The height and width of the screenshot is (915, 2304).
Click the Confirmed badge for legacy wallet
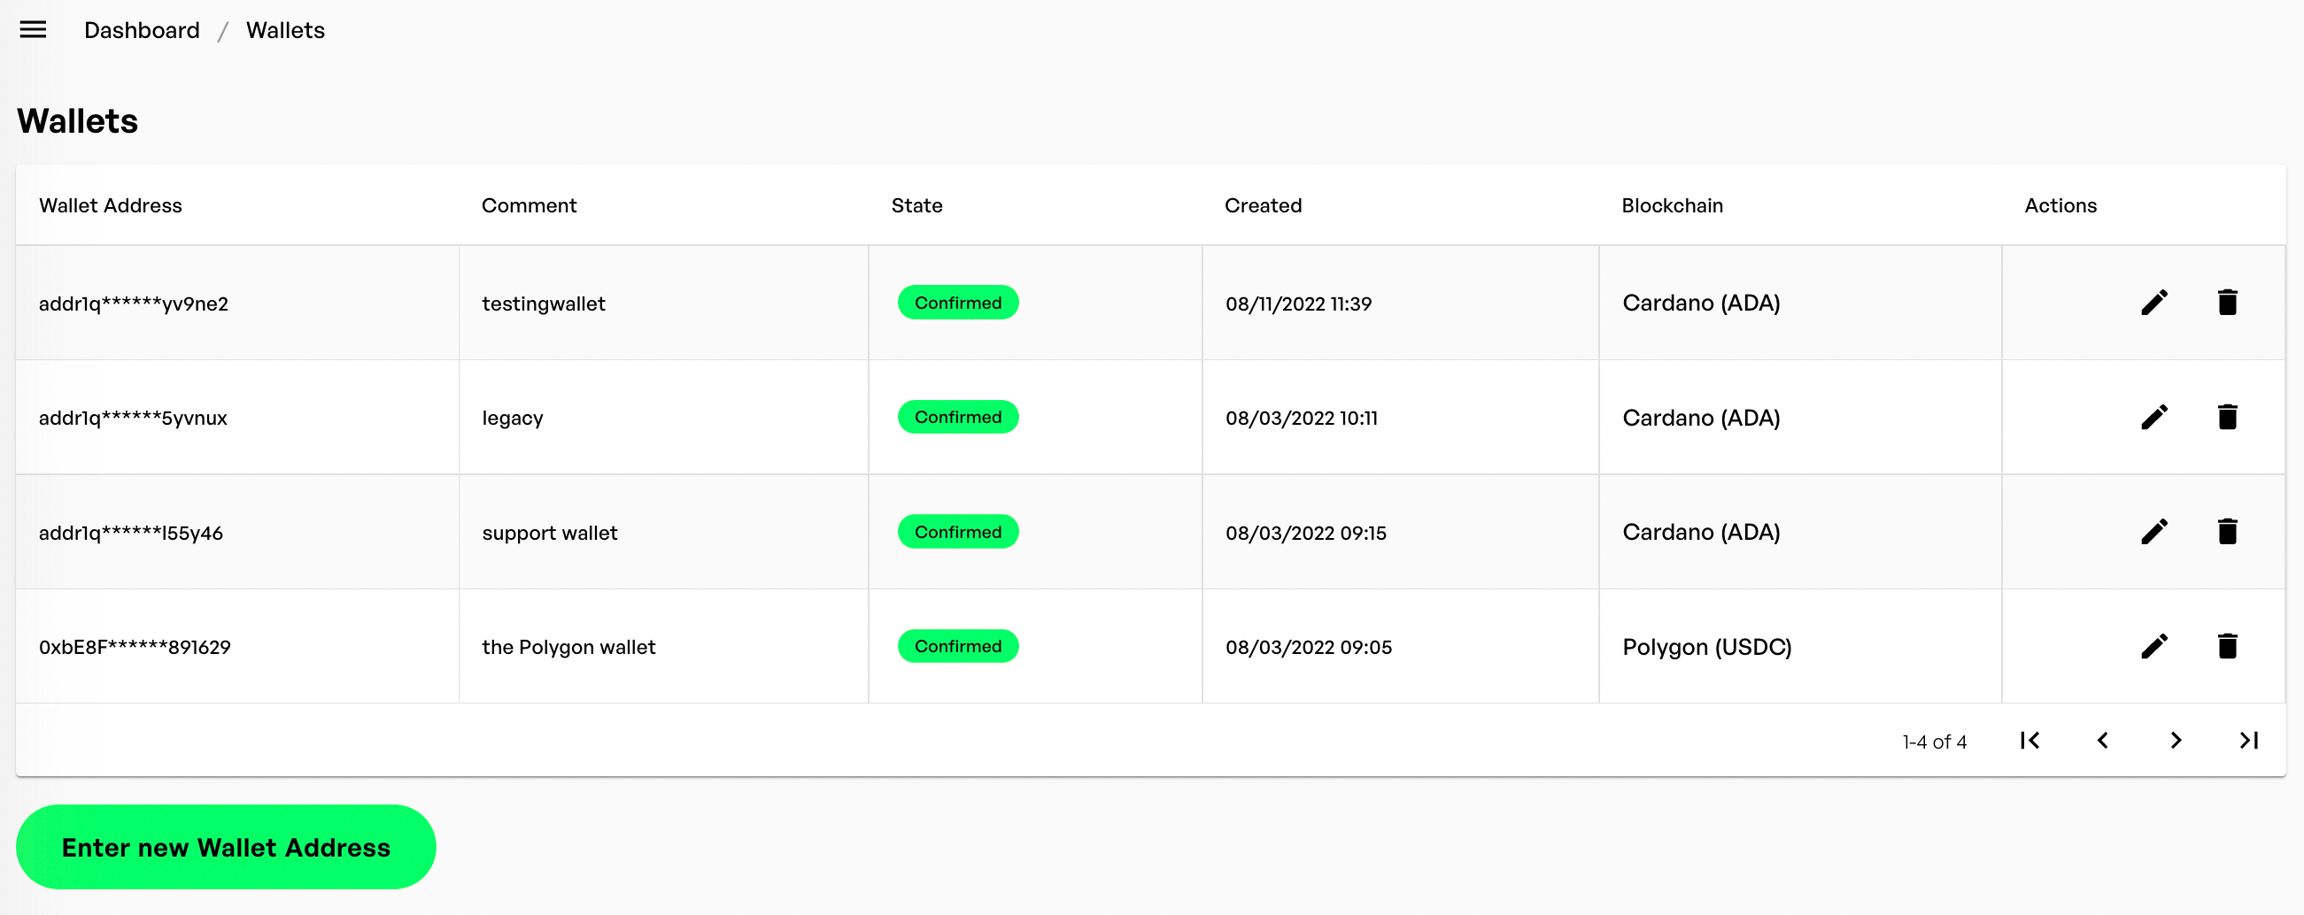[958, 417]
